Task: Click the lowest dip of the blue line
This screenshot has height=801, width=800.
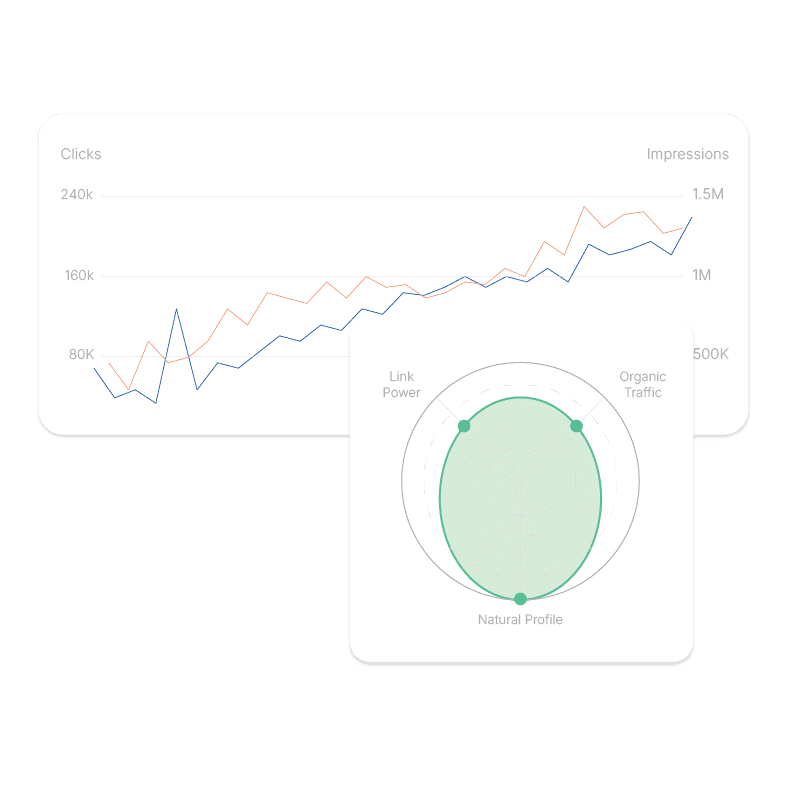Action: click(156, 403)
